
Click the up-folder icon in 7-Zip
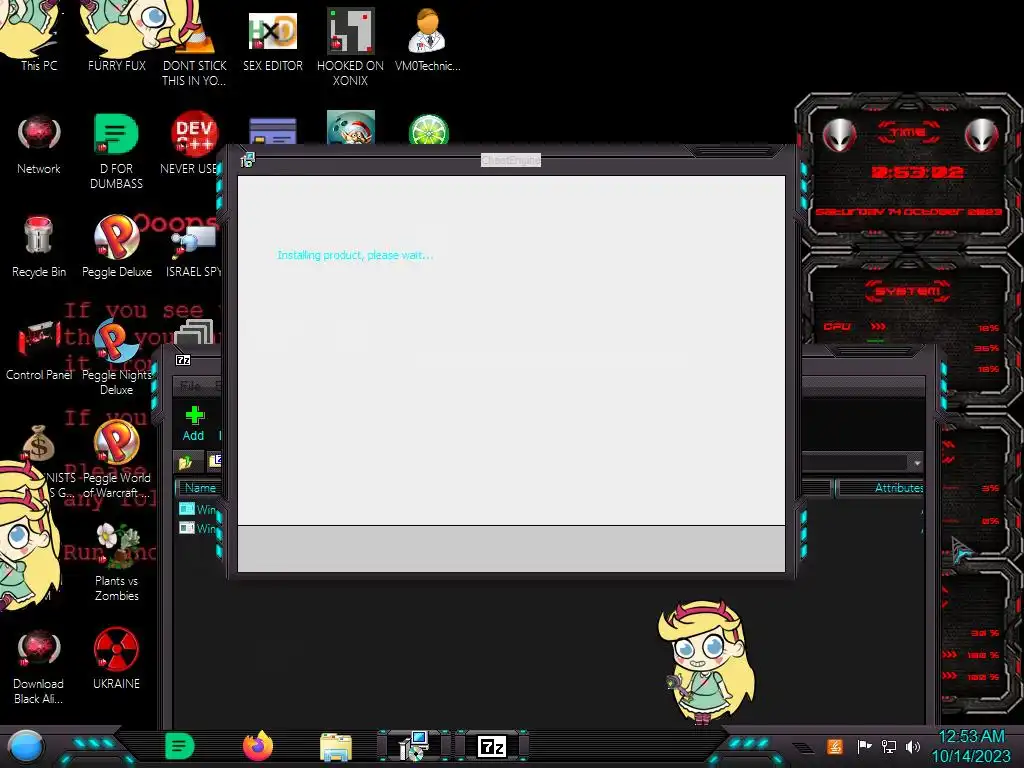(x=185, y=462)
